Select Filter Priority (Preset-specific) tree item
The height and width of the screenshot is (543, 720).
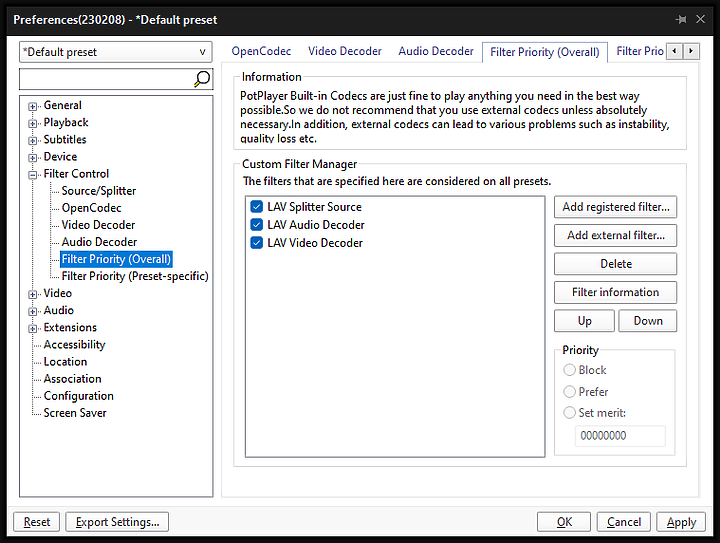[135, 276]
